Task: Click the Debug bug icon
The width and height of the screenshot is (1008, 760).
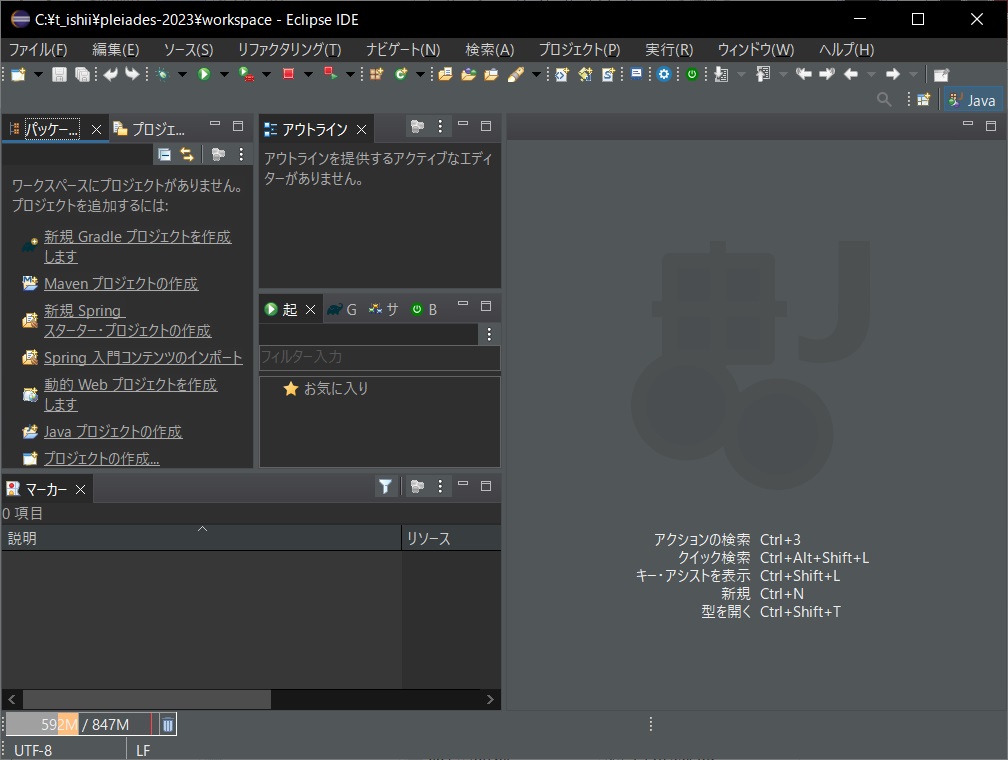Action: tap(163, 75)
